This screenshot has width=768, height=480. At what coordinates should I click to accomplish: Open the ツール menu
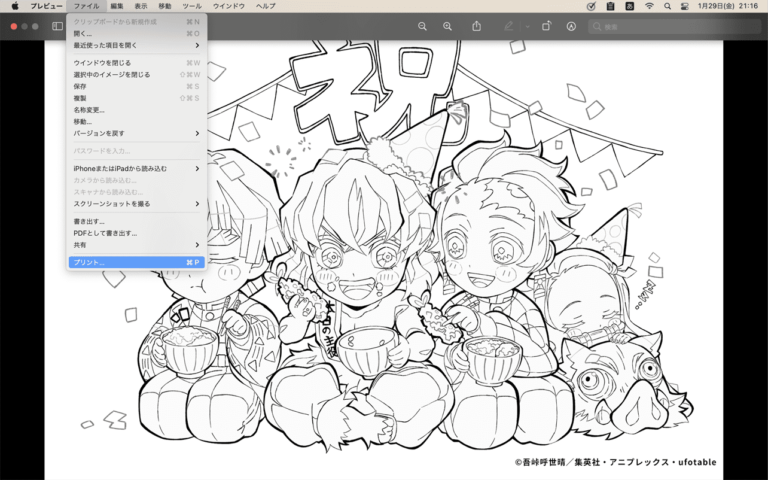[x=192, y=6]
